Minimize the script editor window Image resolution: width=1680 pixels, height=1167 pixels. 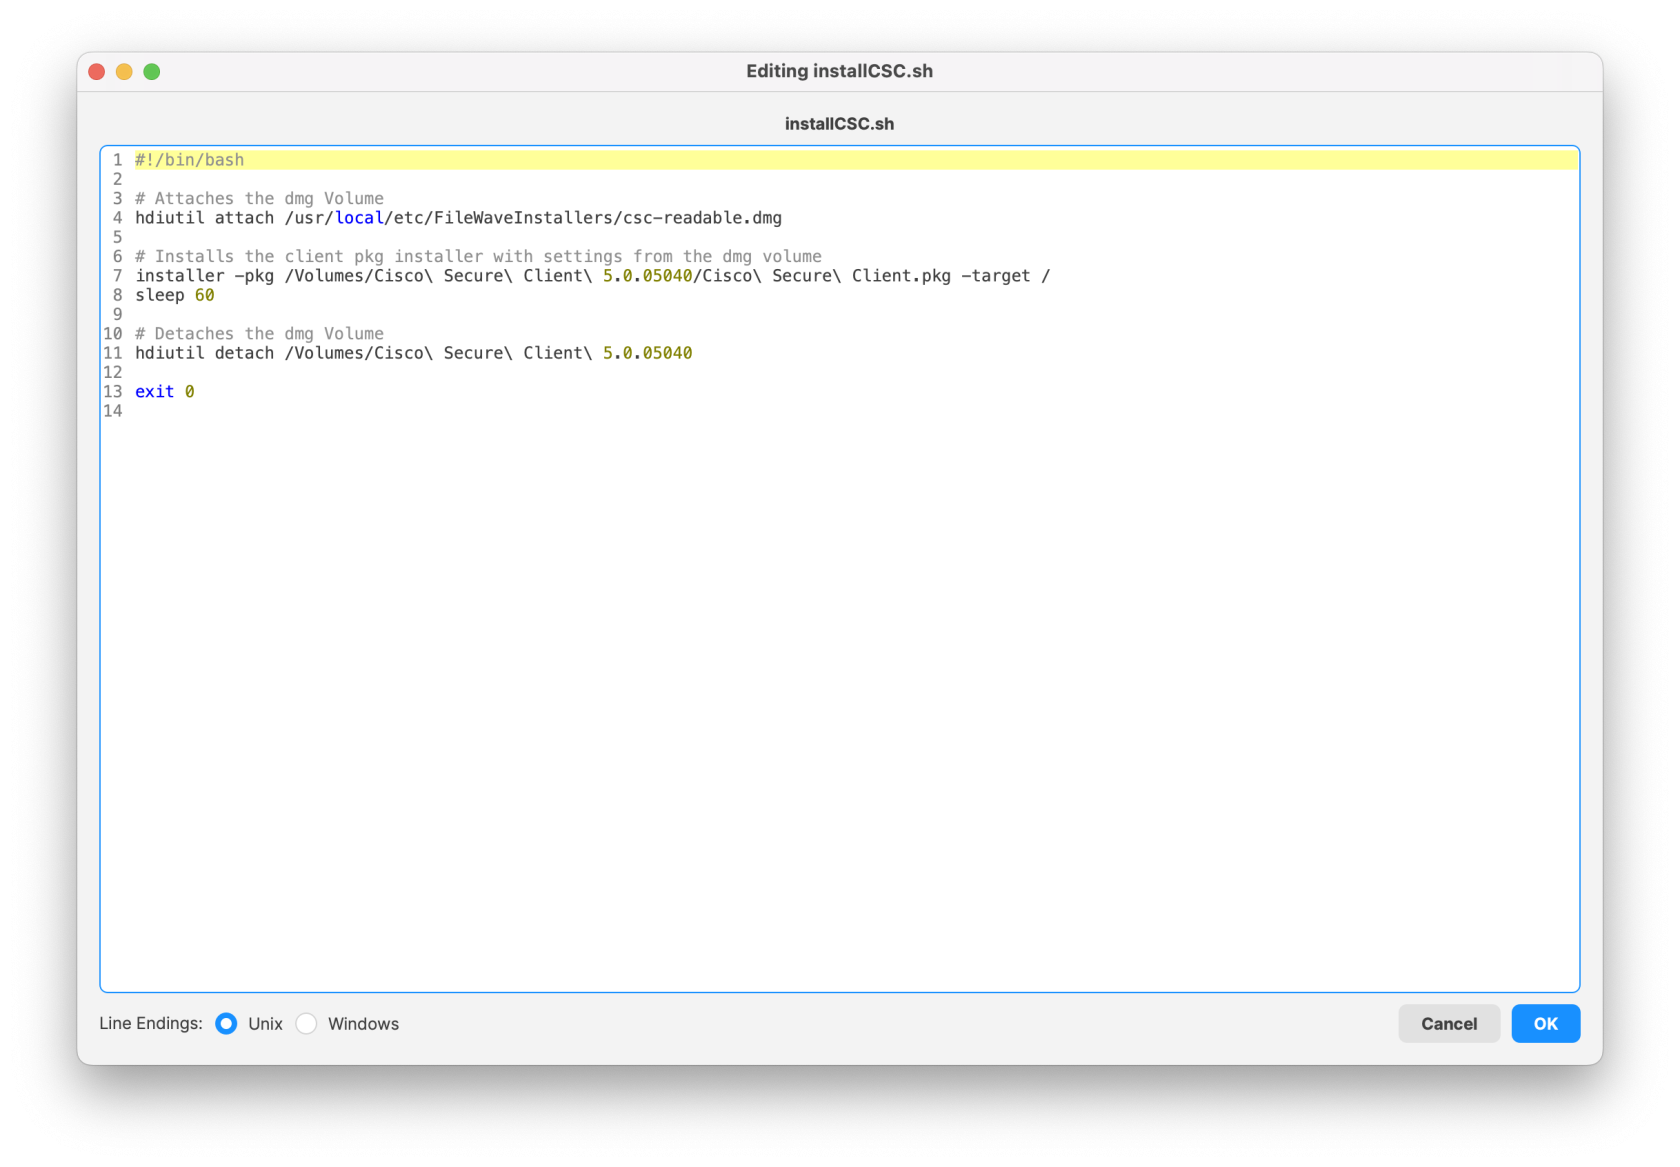(124, 72)
